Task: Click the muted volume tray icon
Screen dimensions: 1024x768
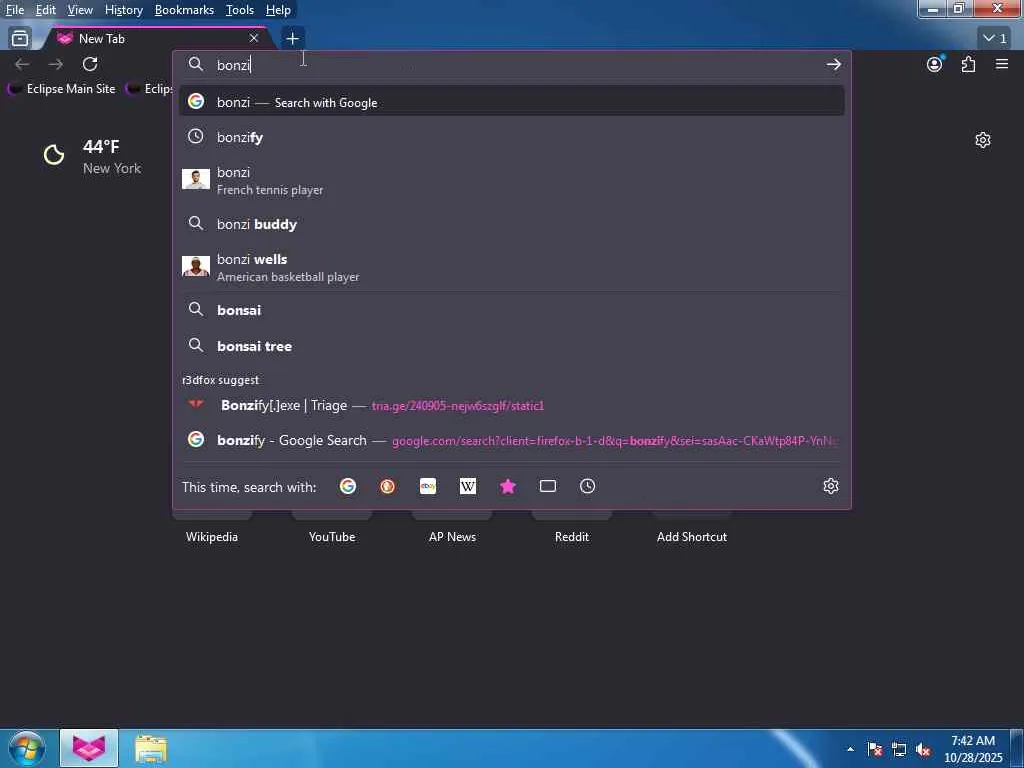Action: pyautogui.click(x=923, y=750)
